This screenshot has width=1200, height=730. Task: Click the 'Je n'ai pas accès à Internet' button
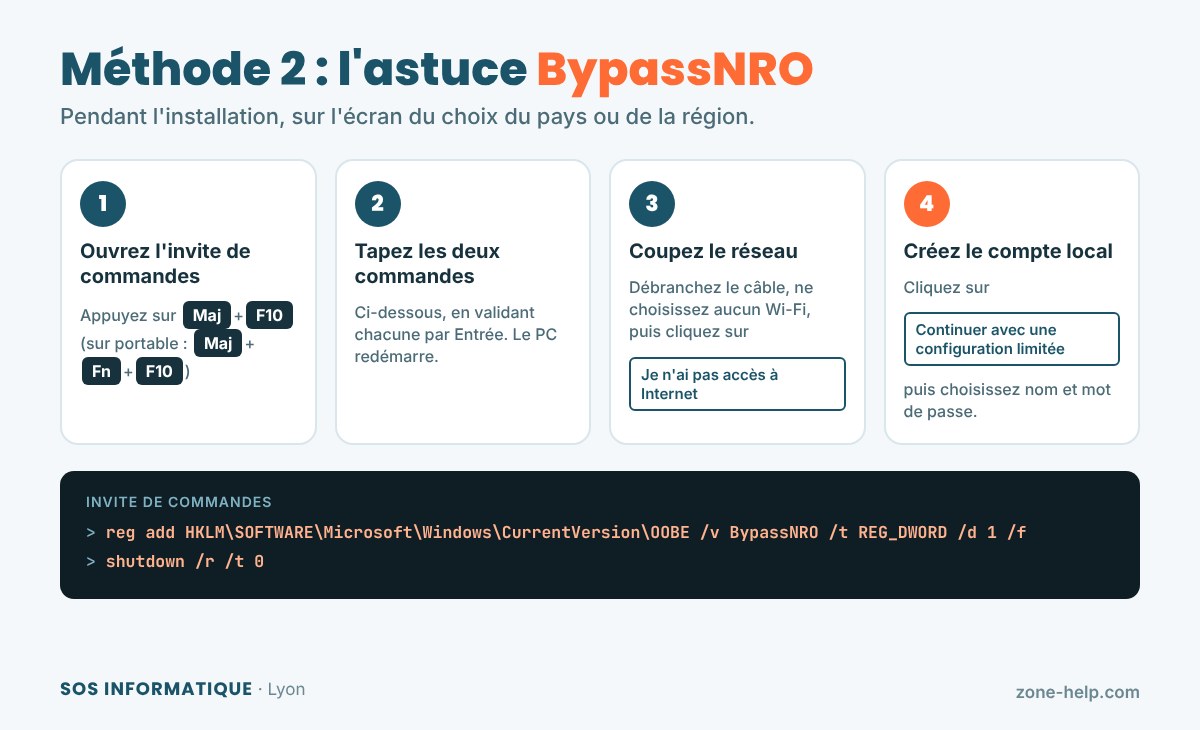737,384
